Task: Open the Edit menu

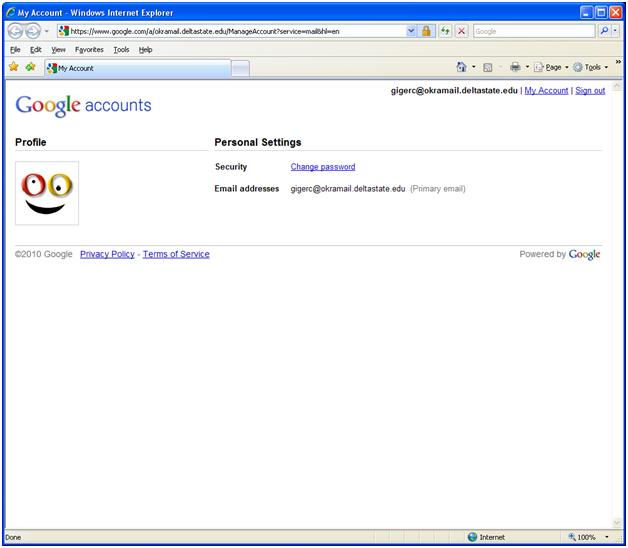Action: pyautogui.click(x=36, y=50)
